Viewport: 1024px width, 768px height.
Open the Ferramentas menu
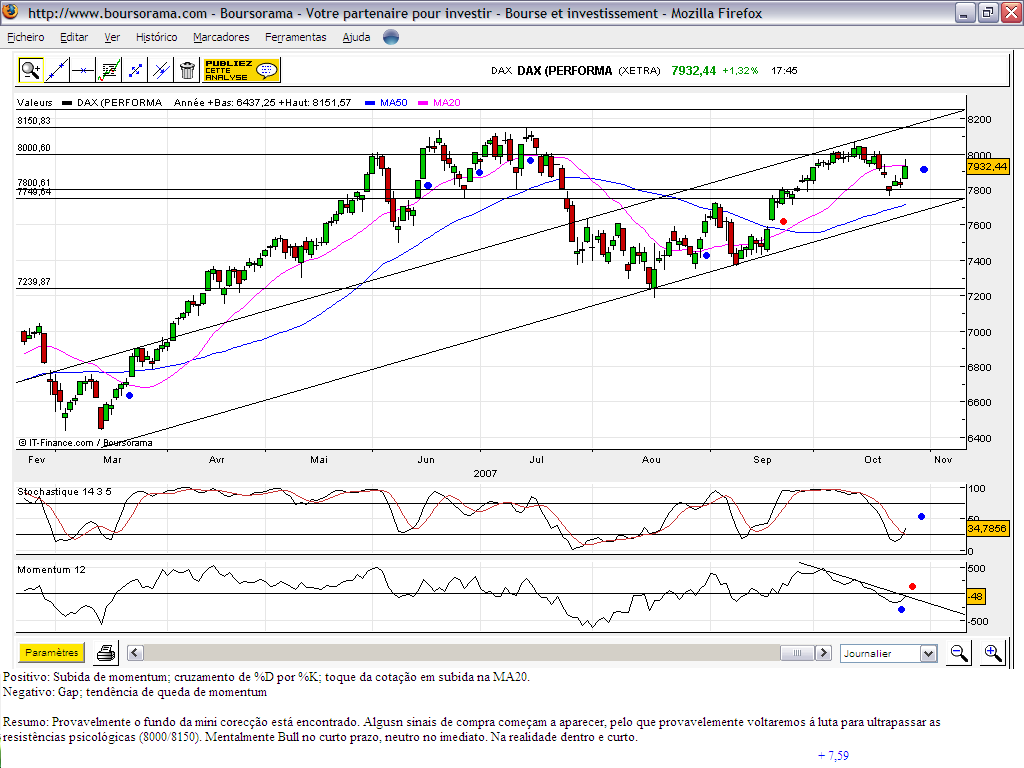click(x=295, y=37)
